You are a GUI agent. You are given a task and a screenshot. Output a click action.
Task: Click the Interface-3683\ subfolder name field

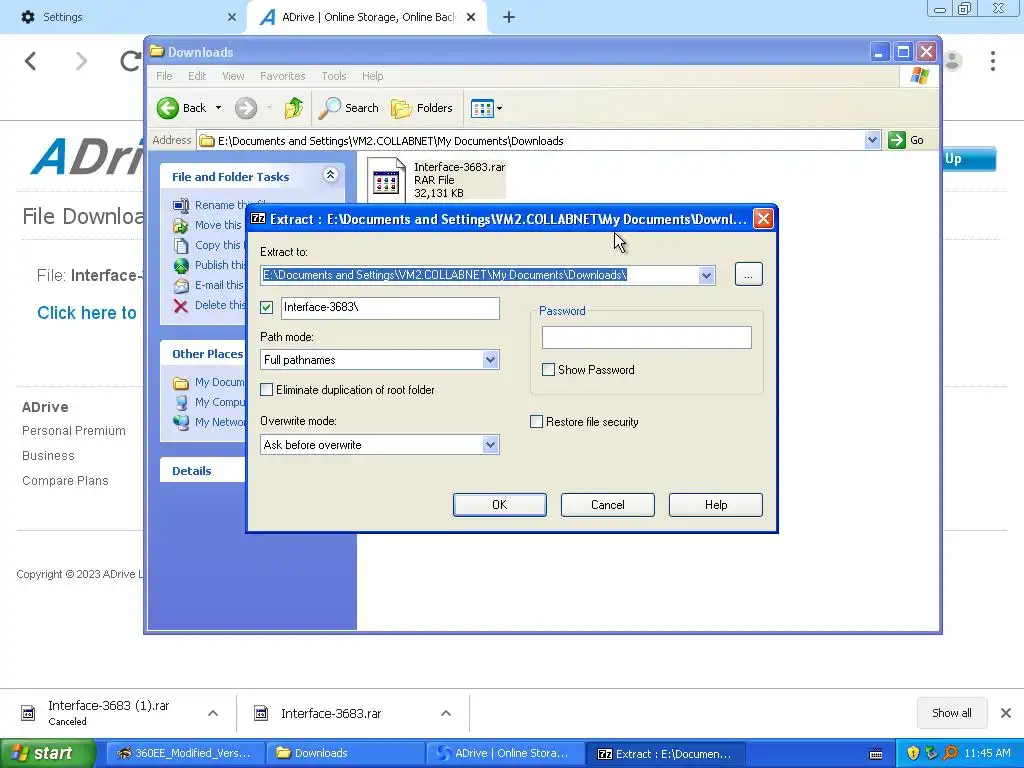click(391, 308)
